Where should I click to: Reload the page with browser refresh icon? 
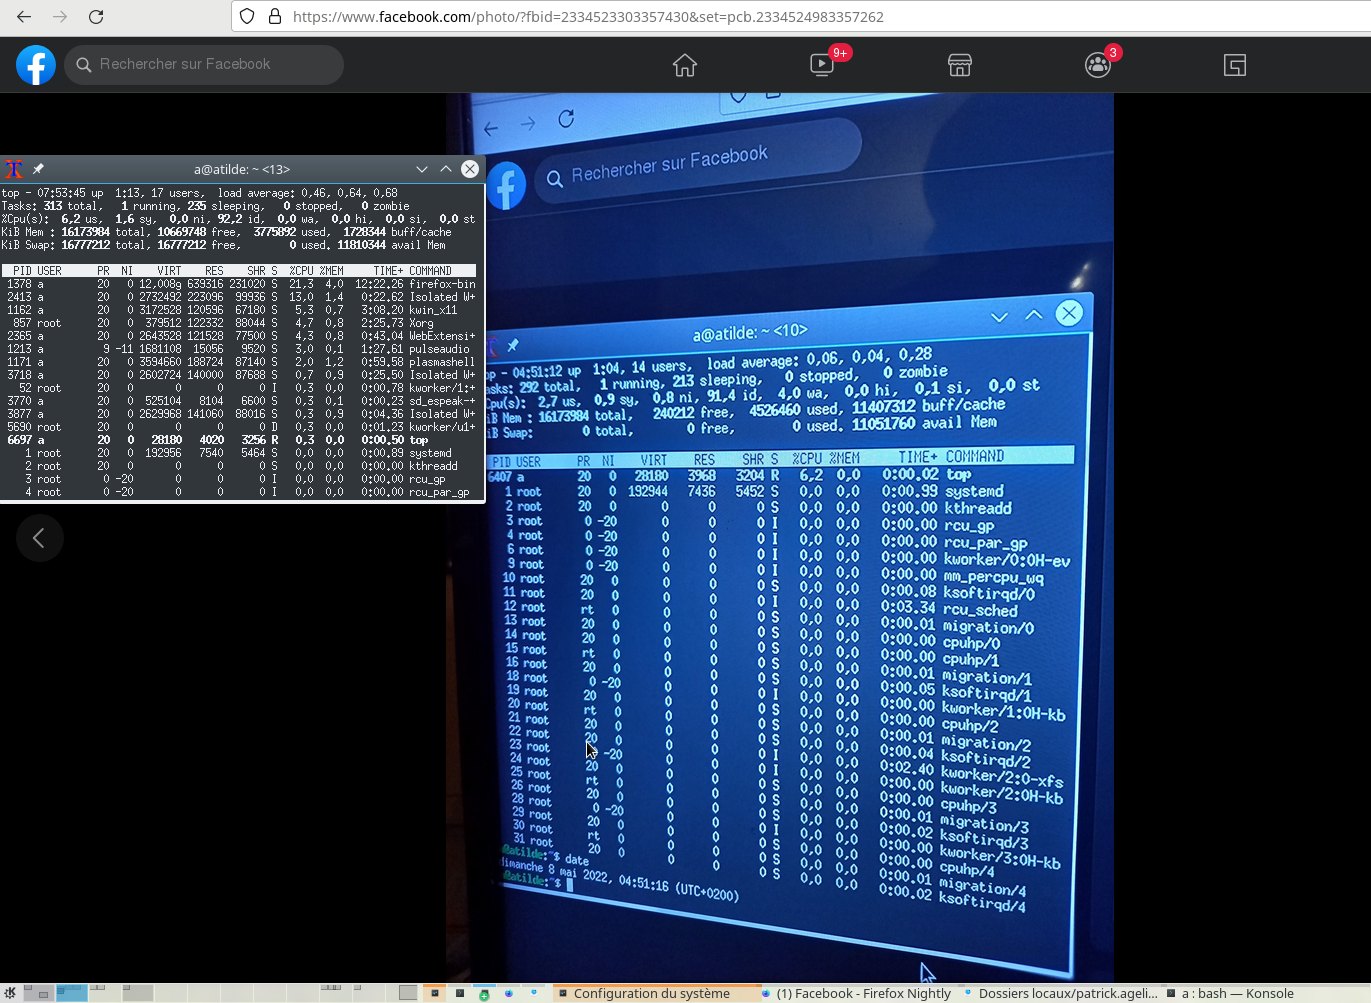click(x=96, y=17)
